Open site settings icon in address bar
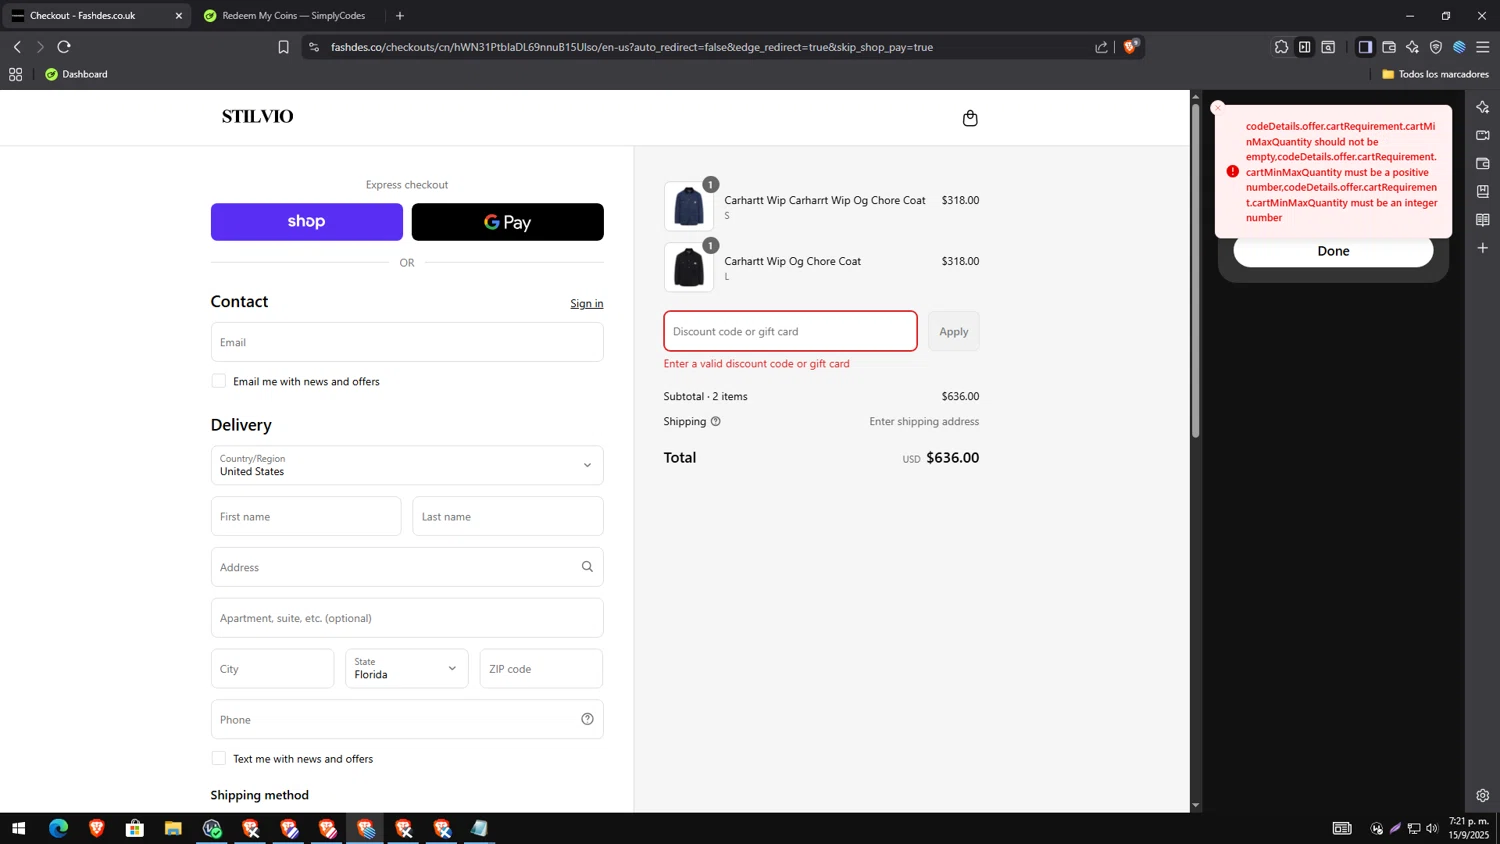This screenshot has width=1500, height=844. (314, 47)
